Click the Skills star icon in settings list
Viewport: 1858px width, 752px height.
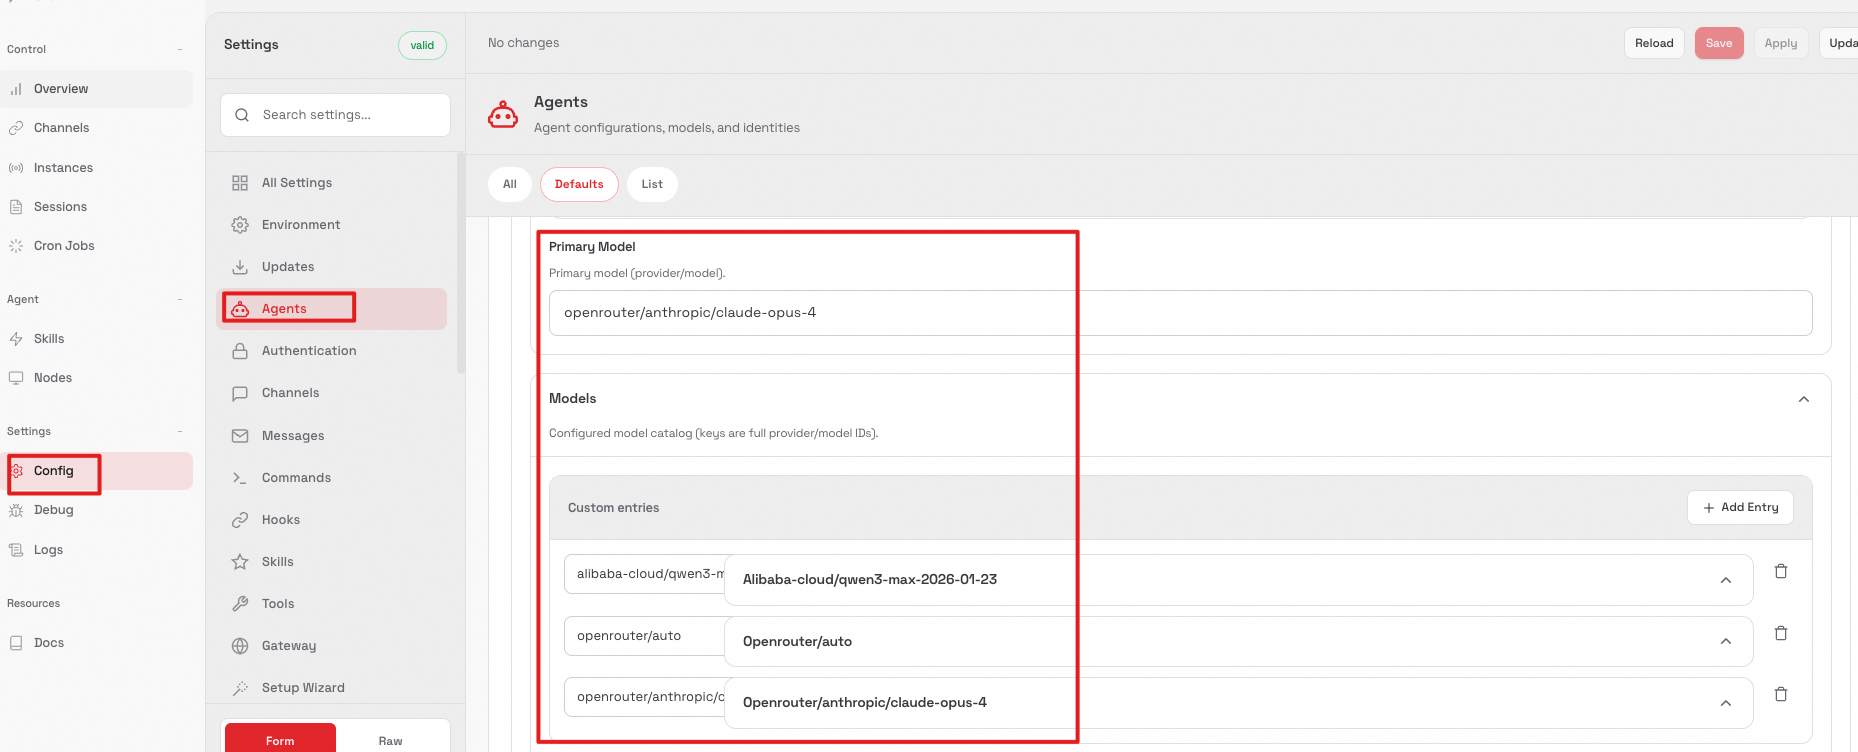click(240, 562)
